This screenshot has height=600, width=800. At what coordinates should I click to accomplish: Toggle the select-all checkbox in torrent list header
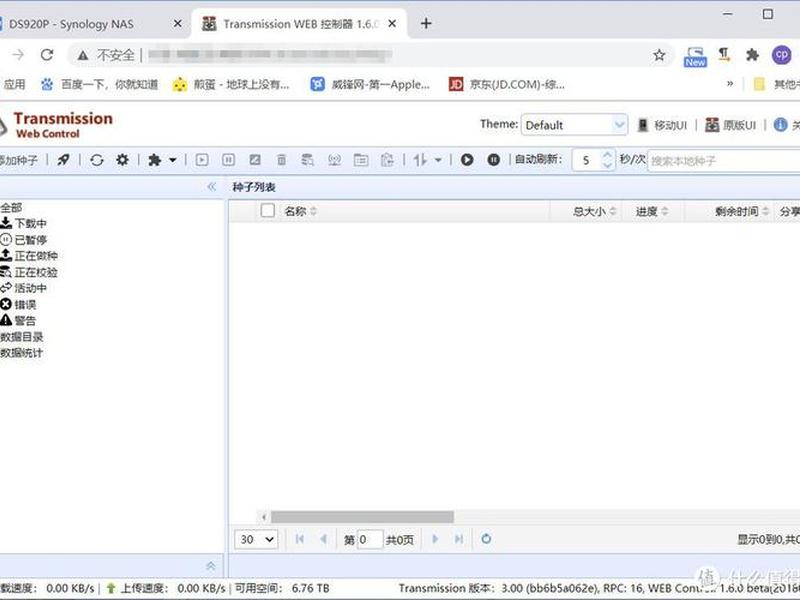(268, 211)
